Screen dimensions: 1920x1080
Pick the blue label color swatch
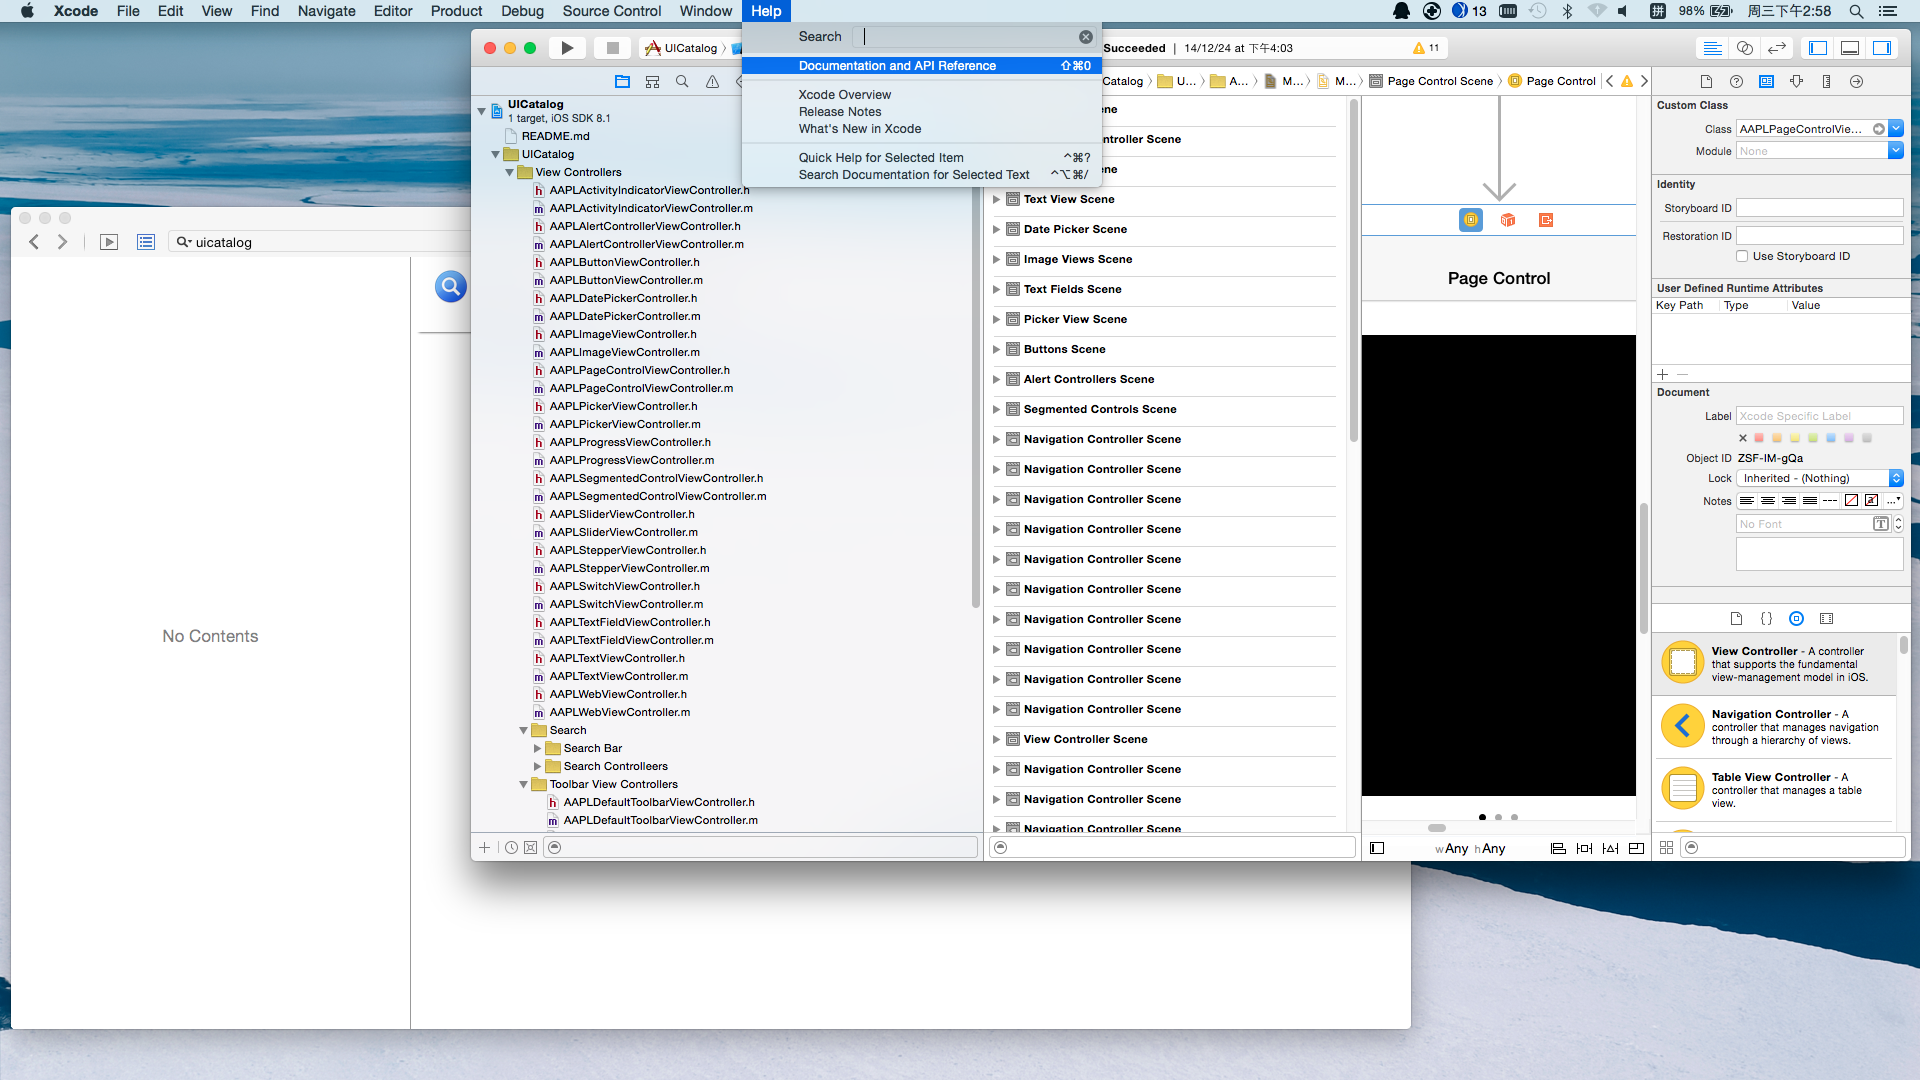[1831, 438]
